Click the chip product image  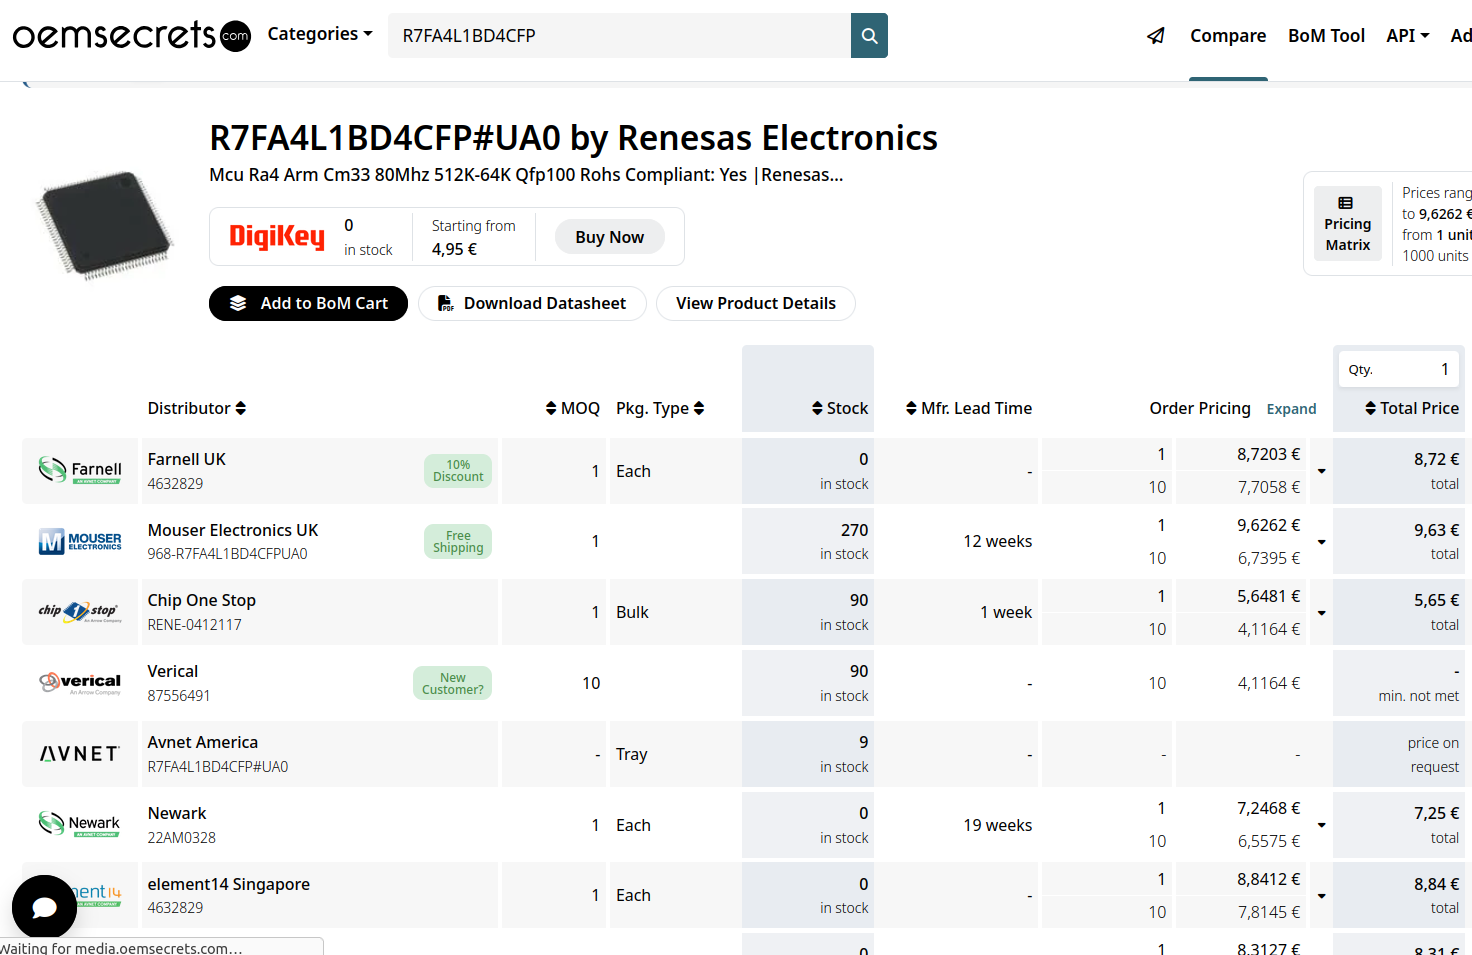[x=105, y=225]
